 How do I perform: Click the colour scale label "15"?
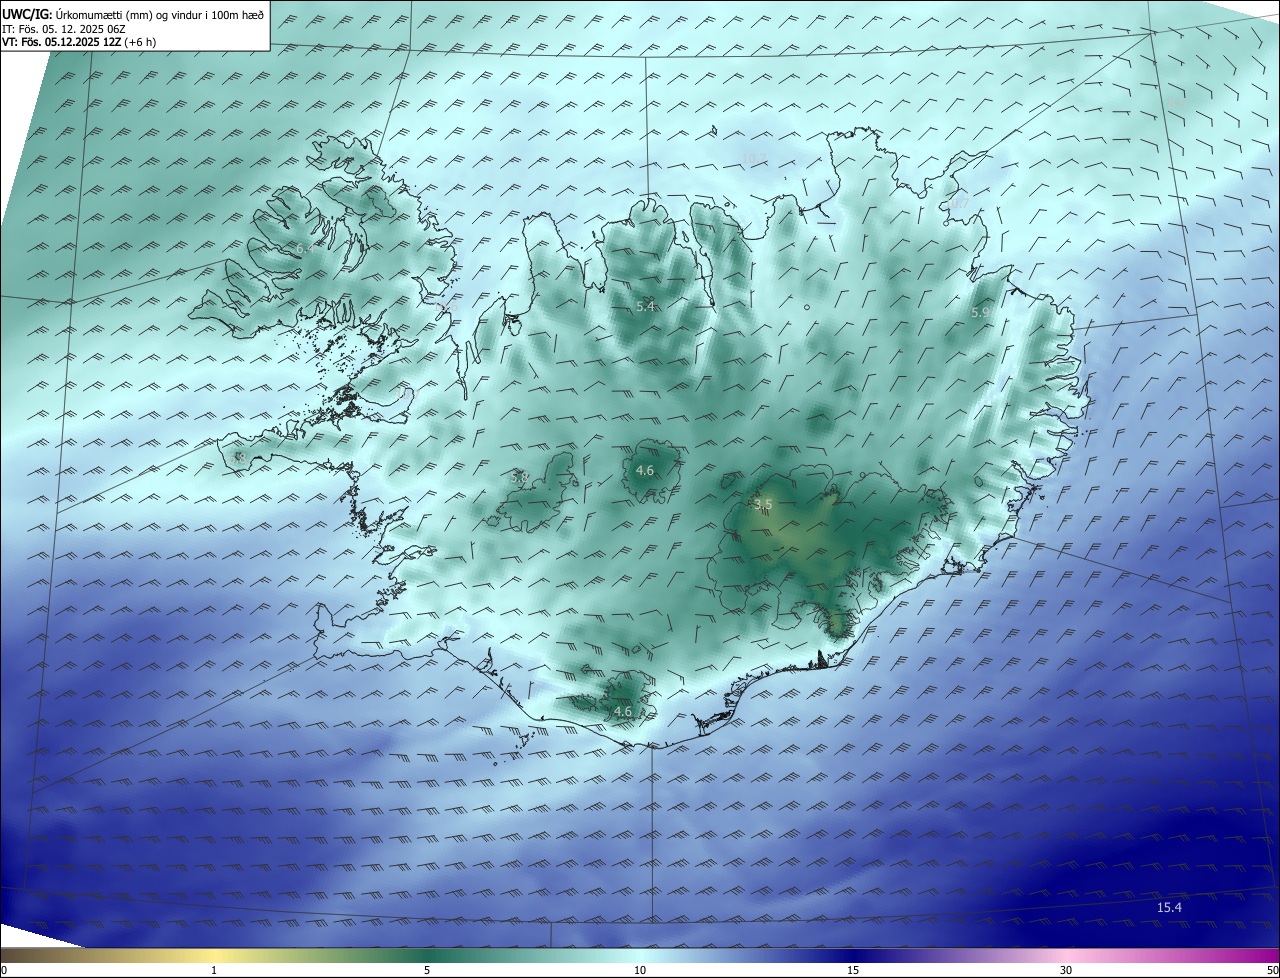click(x=853, y=970)
